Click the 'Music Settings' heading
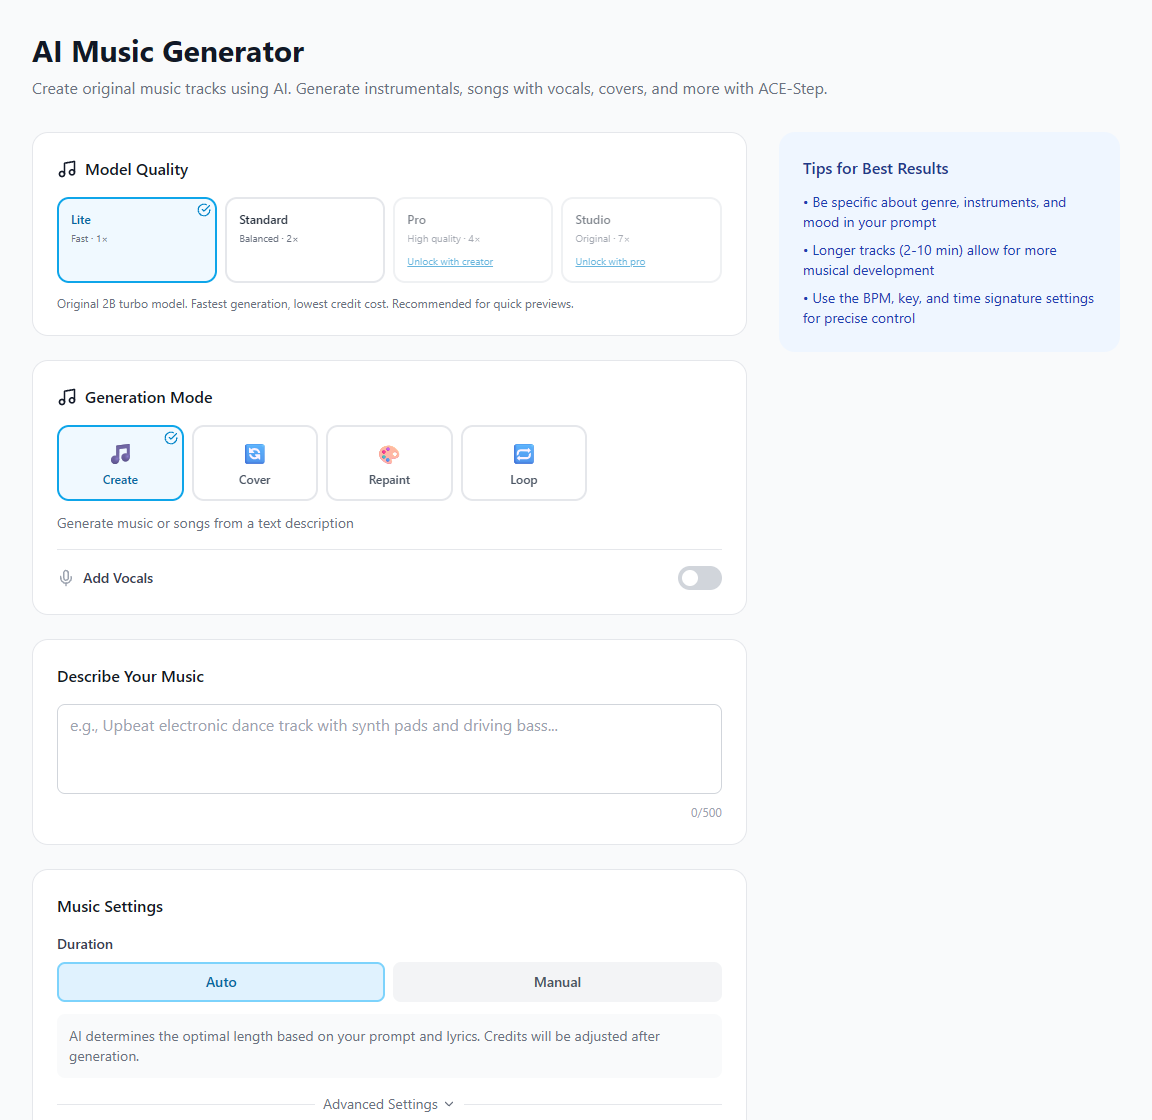This screenshot has height=1120, width=1152. pos(110,907)
